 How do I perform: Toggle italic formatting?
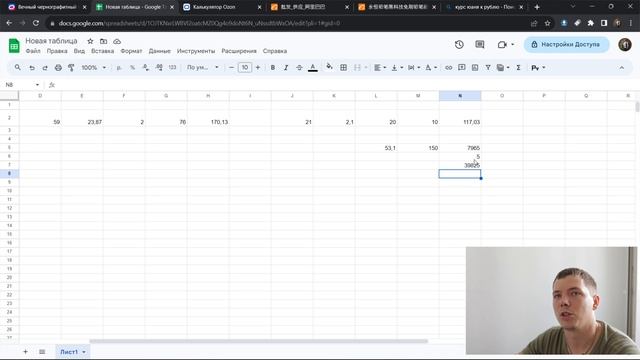pos(286,68)
